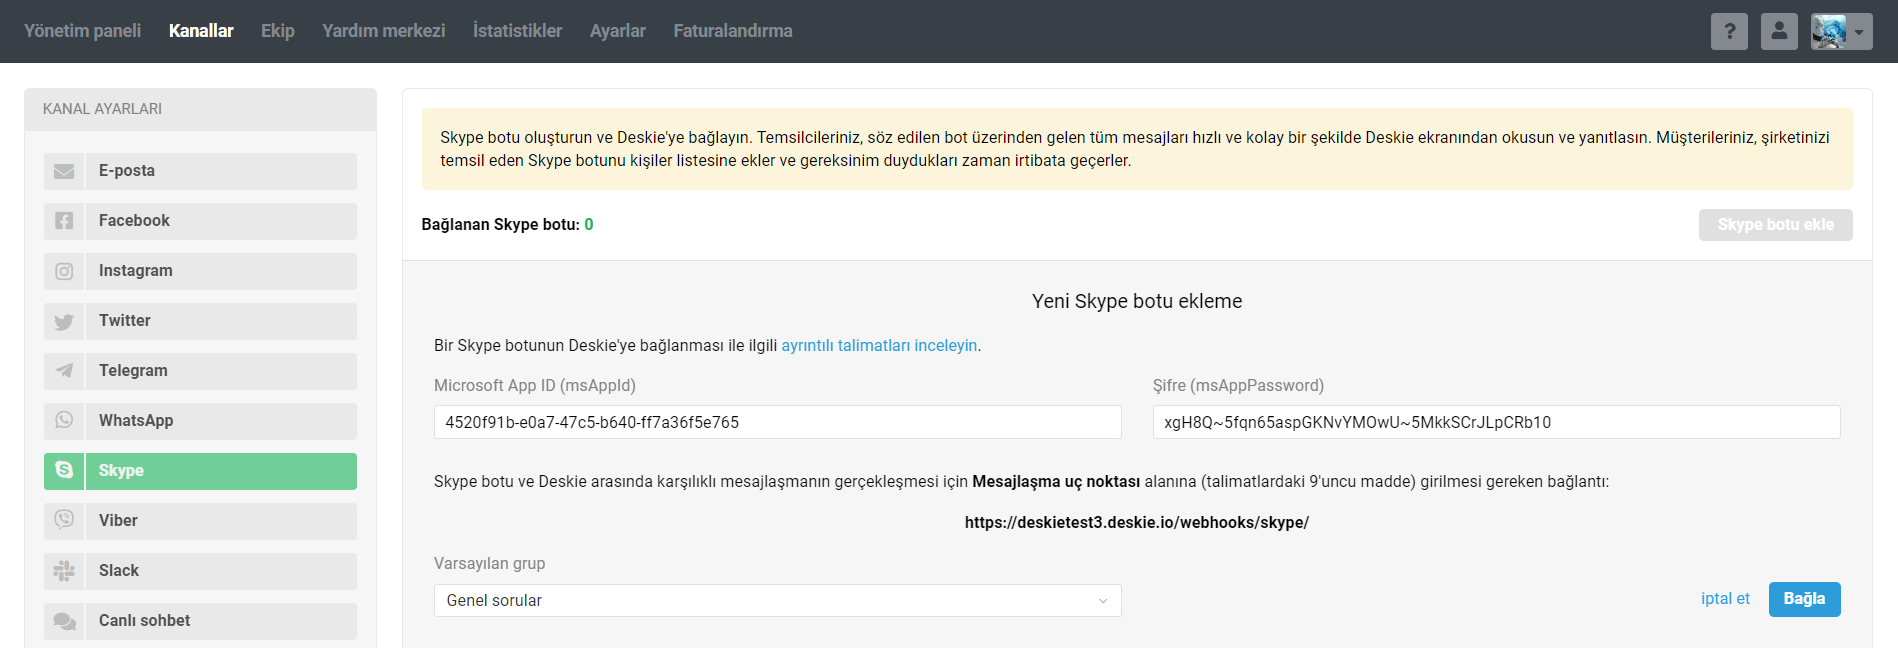Image resolution: width=1898 pixels, height=648 pixels.
Task: Select the Facebook channel
Action: 200,221
